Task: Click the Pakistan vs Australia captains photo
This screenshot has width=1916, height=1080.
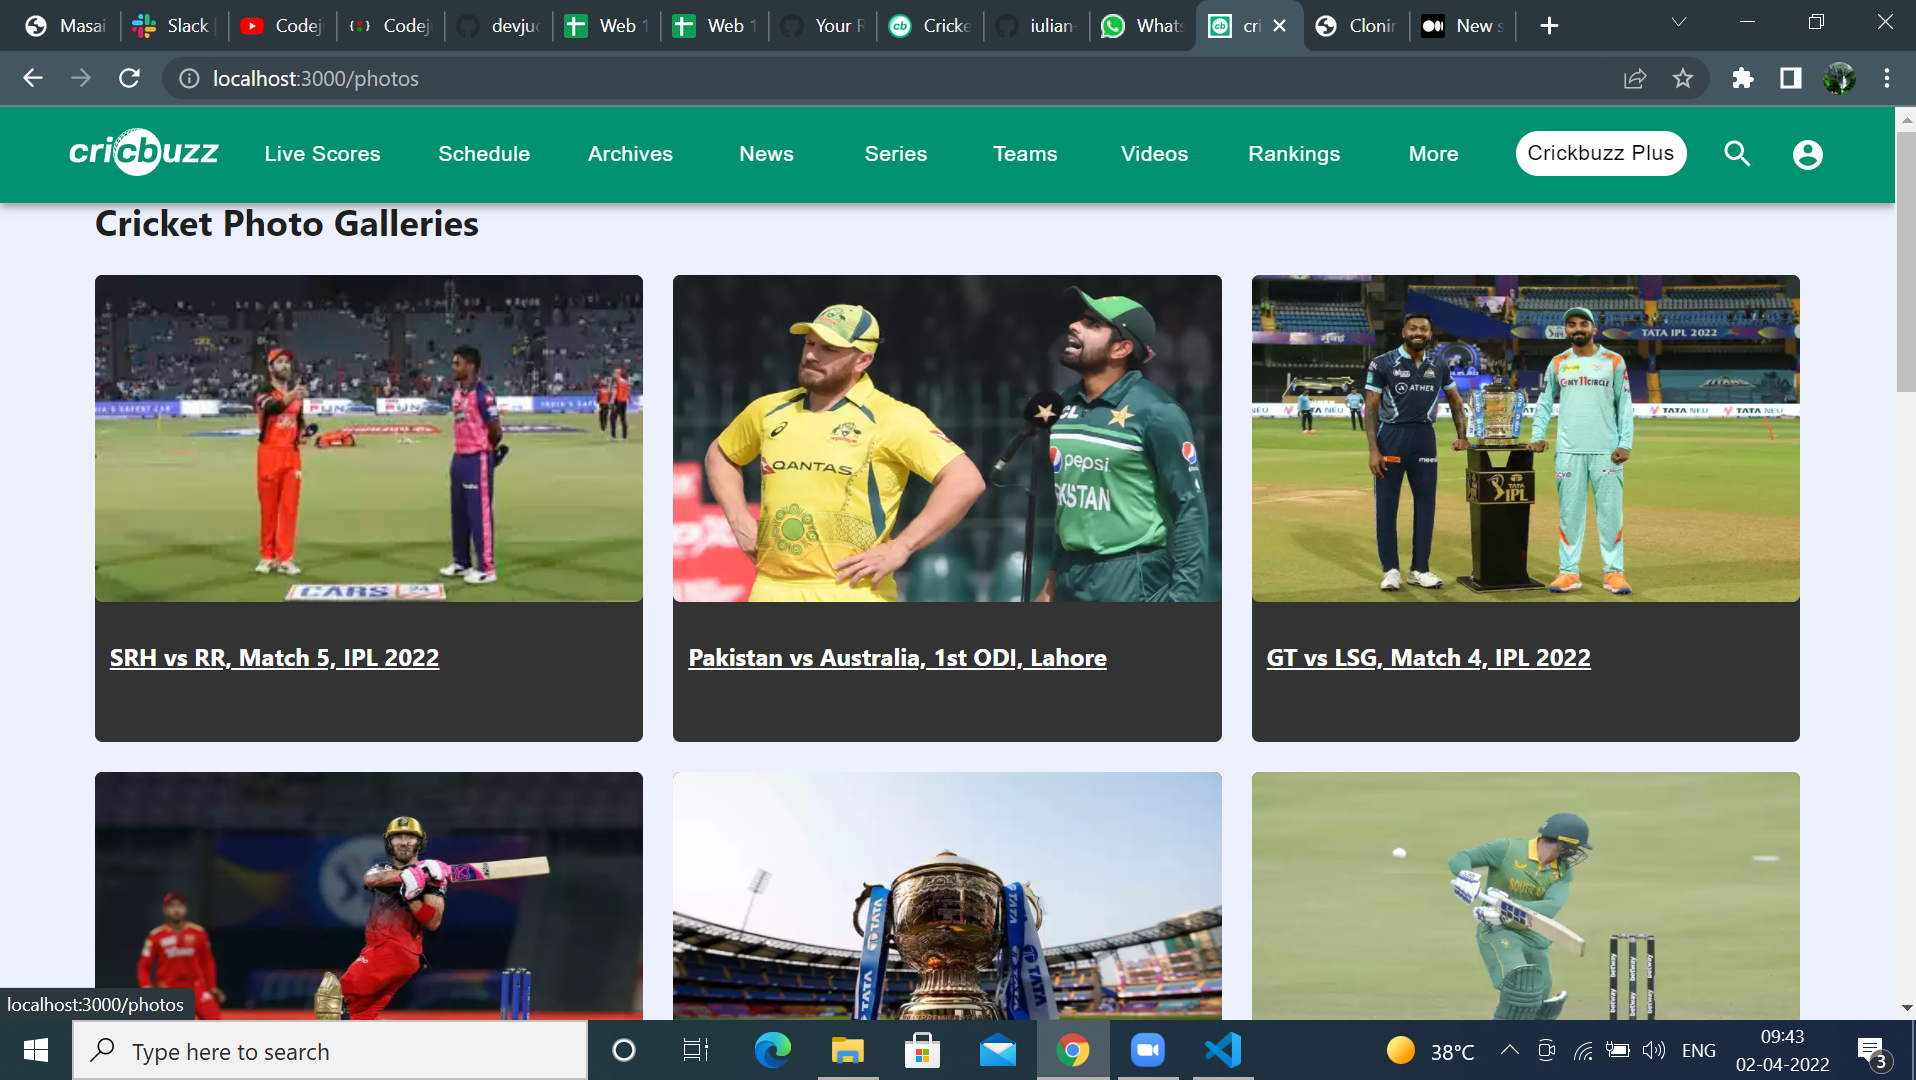Action: tap(947, 438)
